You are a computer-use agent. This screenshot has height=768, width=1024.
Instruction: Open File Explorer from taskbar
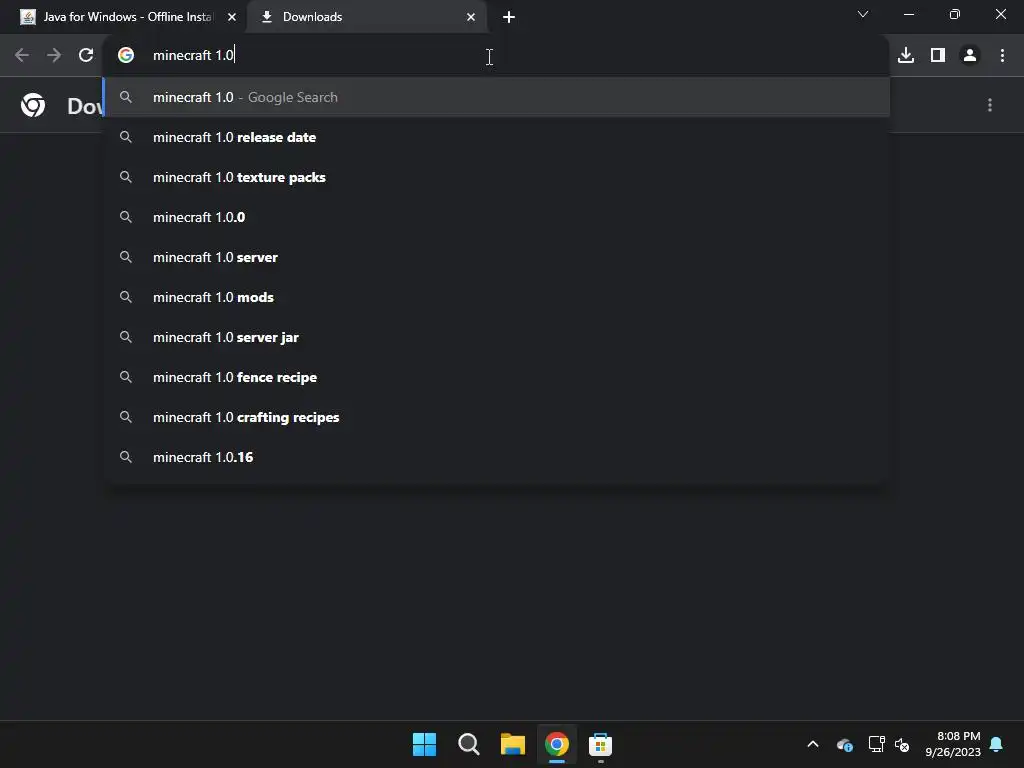(513, 744)
